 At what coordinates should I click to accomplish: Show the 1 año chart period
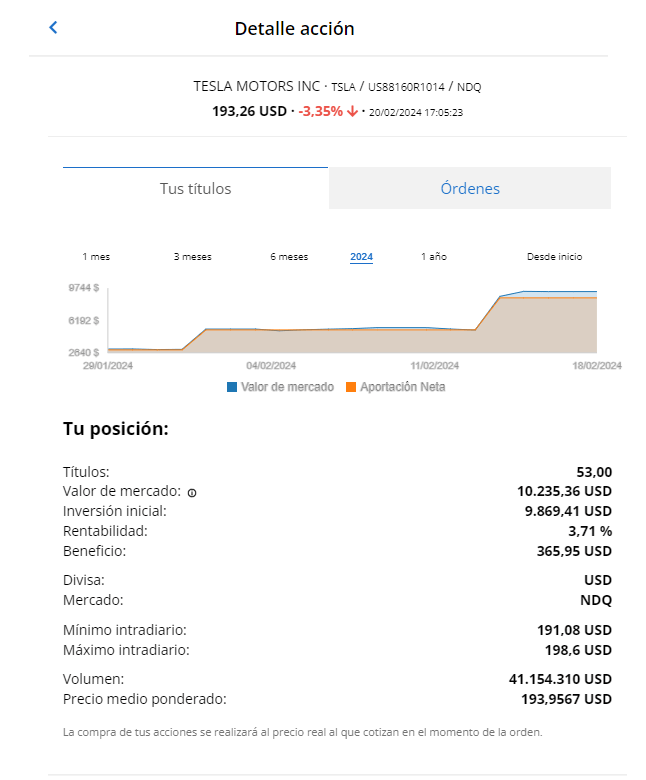(x=434, y=257)
